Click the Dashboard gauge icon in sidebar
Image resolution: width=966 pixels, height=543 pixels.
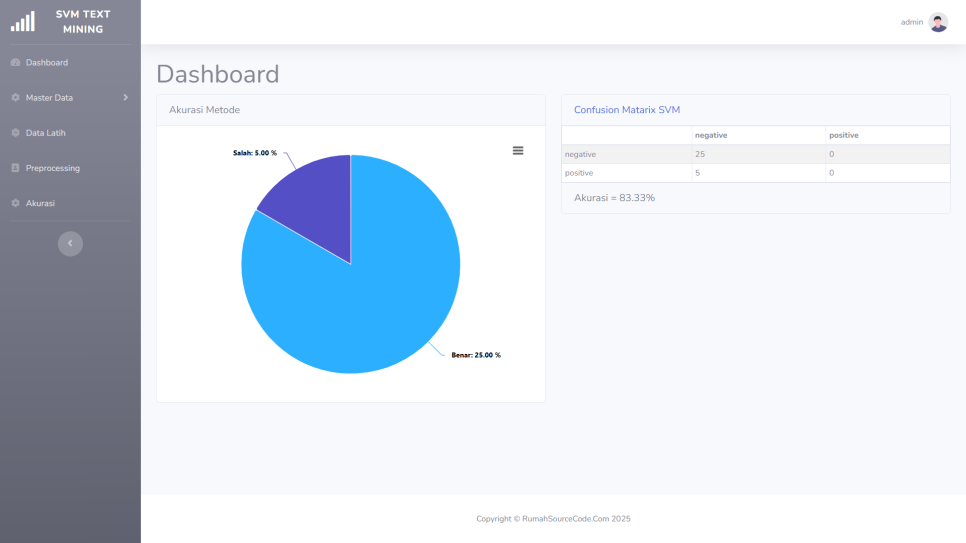tap(15, 63)
